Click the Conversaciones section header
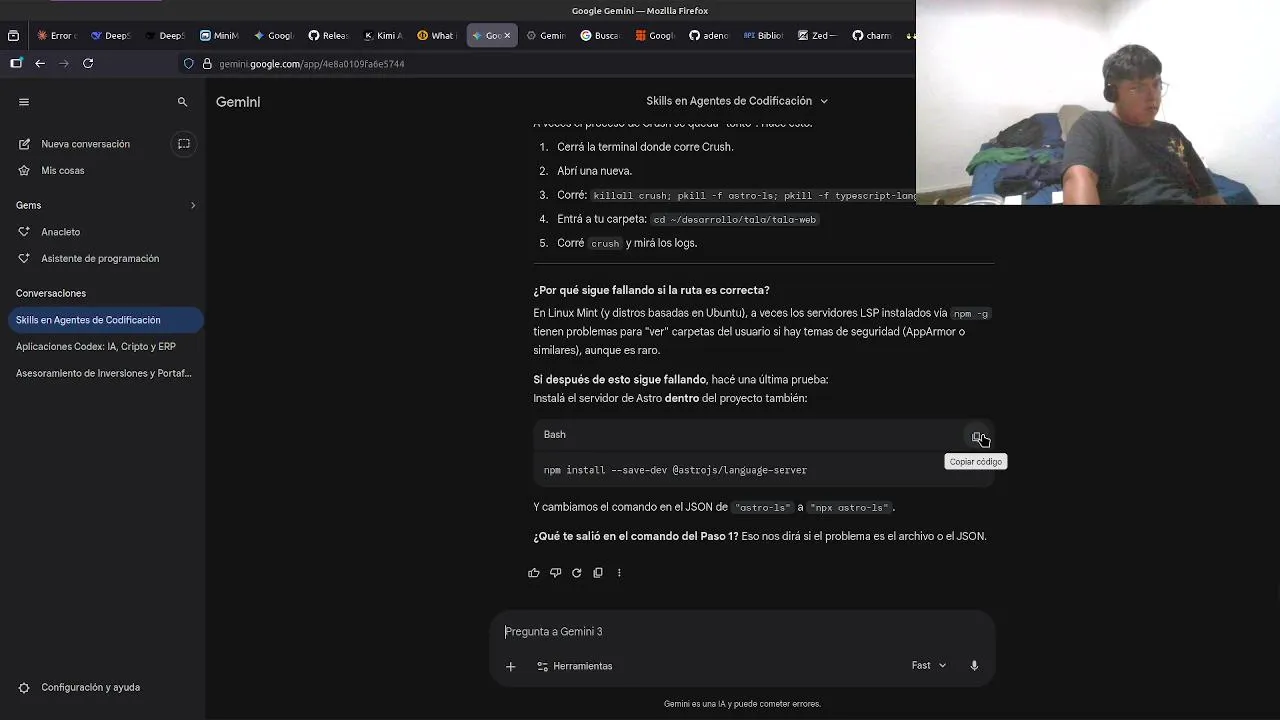 (51, 294)
